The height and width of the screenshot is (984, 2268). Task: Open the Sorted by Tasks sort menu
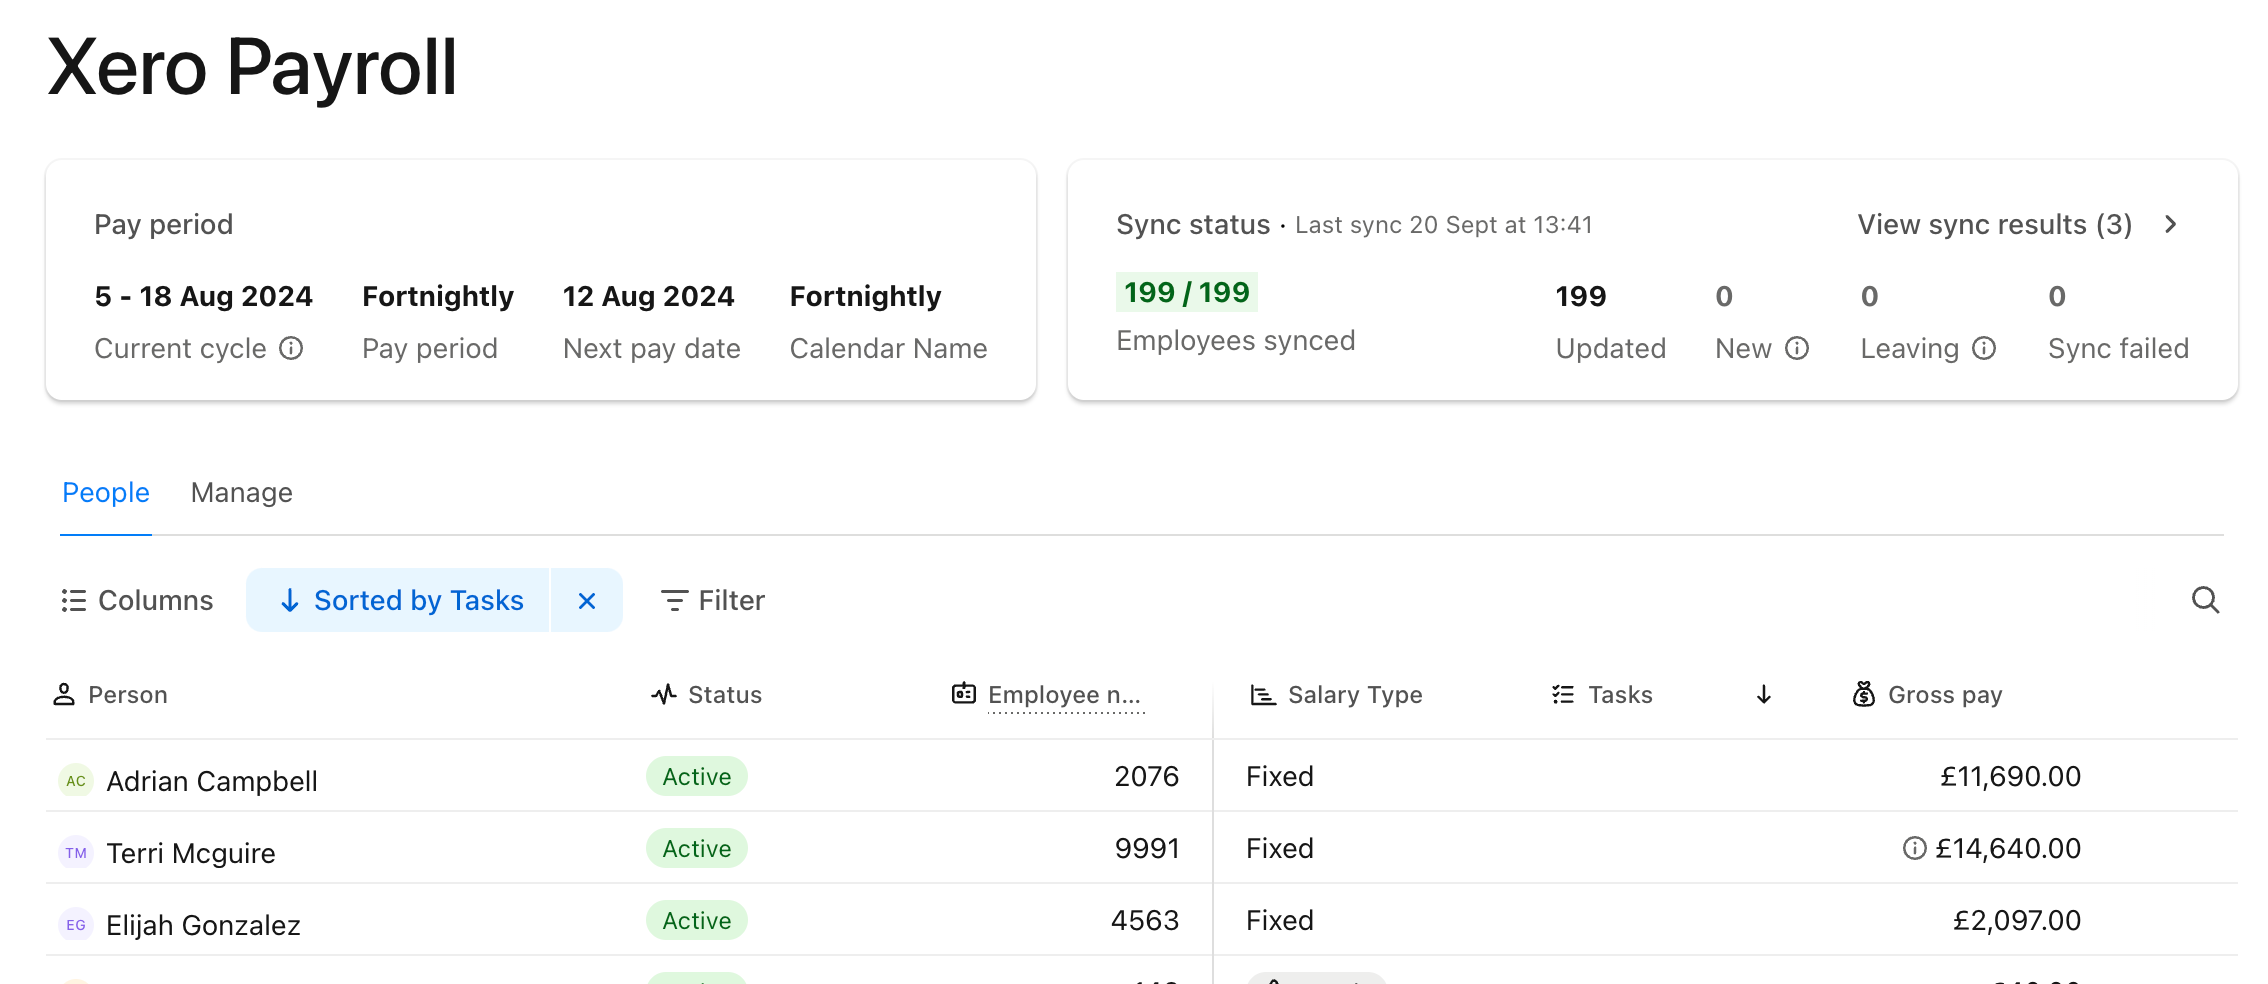pos(398,600)
